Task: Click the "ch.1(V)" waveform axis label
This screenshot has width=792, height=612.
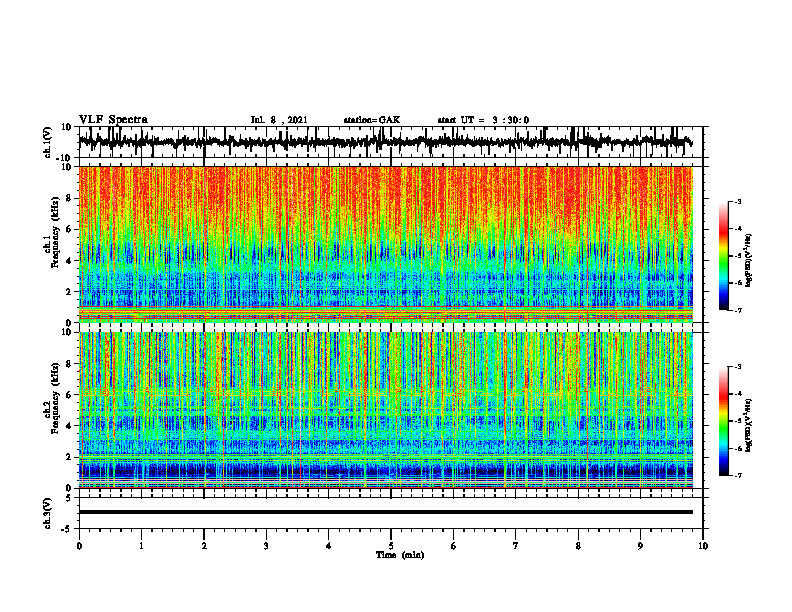Action: tap(47, 142)
